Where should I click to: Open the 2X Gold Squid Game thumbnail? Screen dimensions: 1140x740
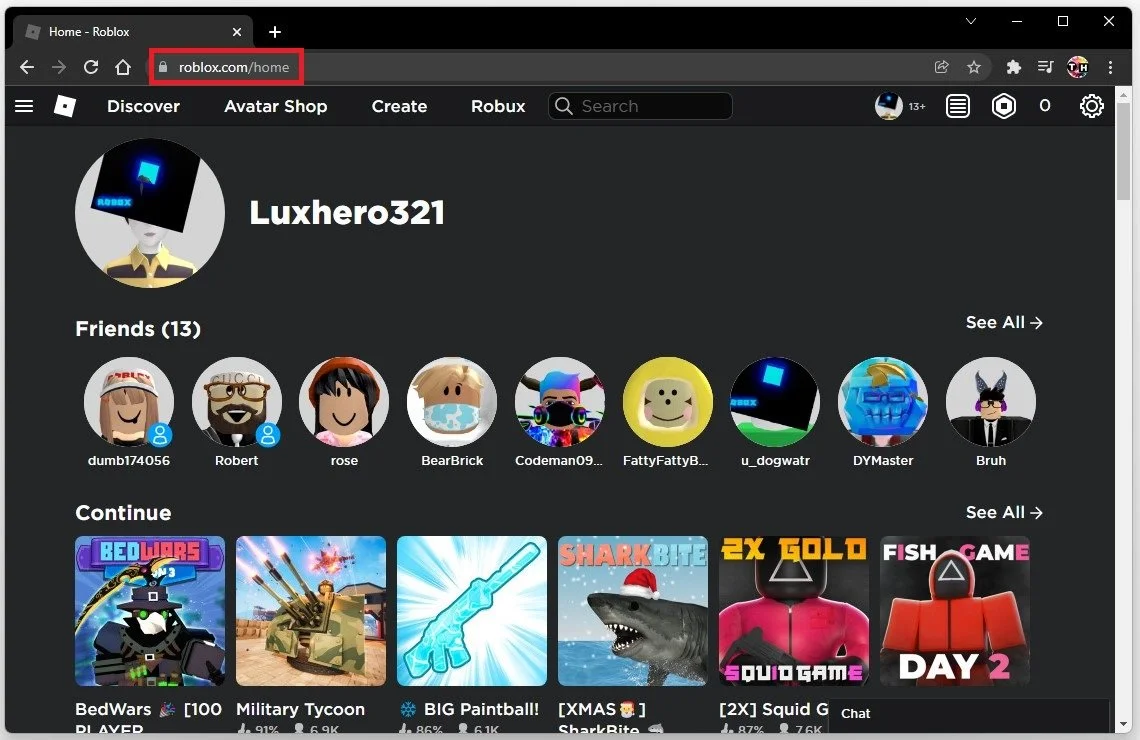794,611
